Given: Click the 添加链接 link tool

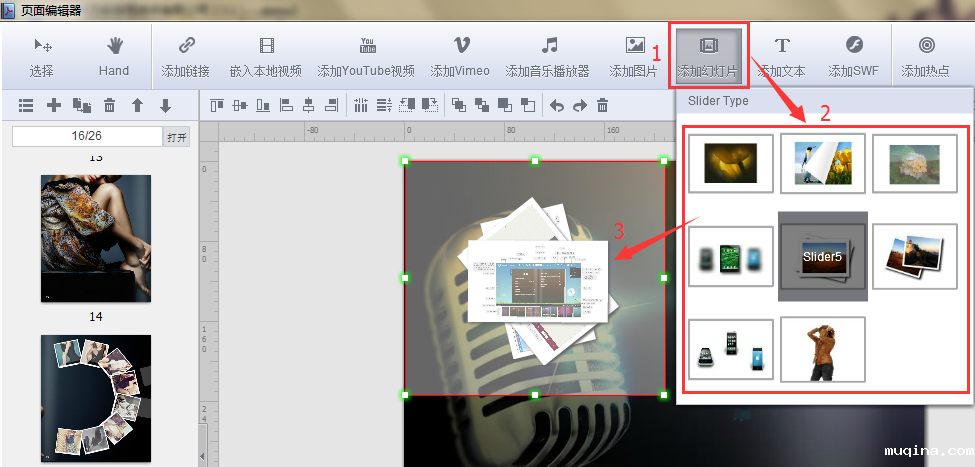Looking at the screenshot, I should [185, 56].
